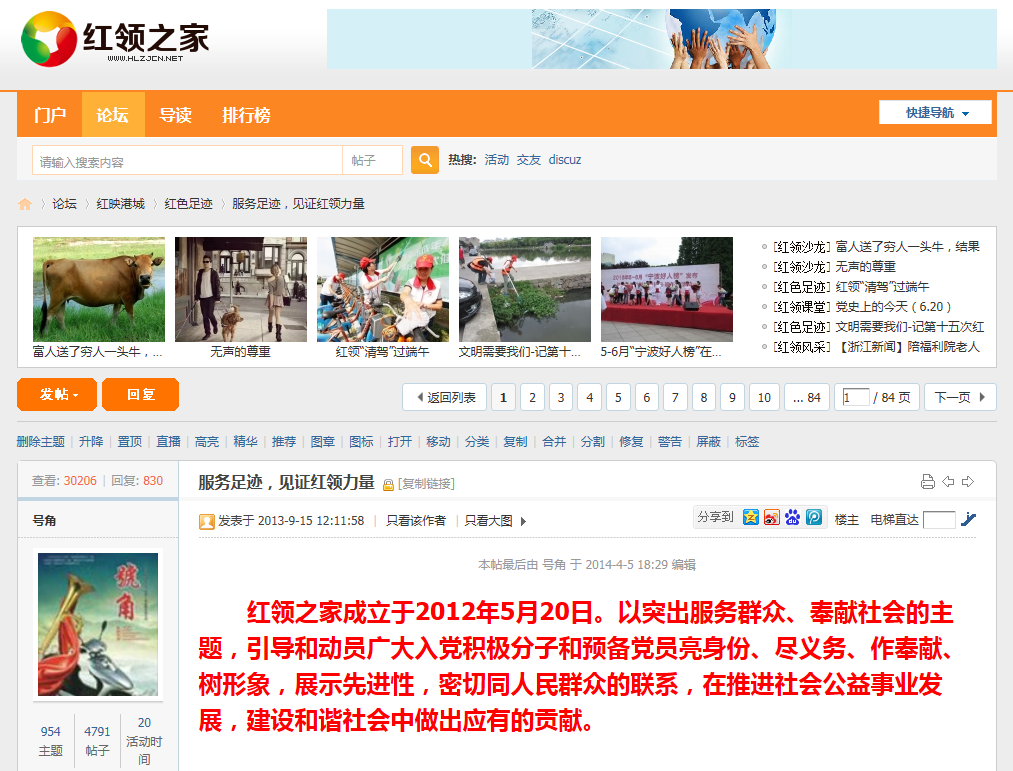Click the printer icon for the thread
1013x771 pixels.
pos(927,482)
